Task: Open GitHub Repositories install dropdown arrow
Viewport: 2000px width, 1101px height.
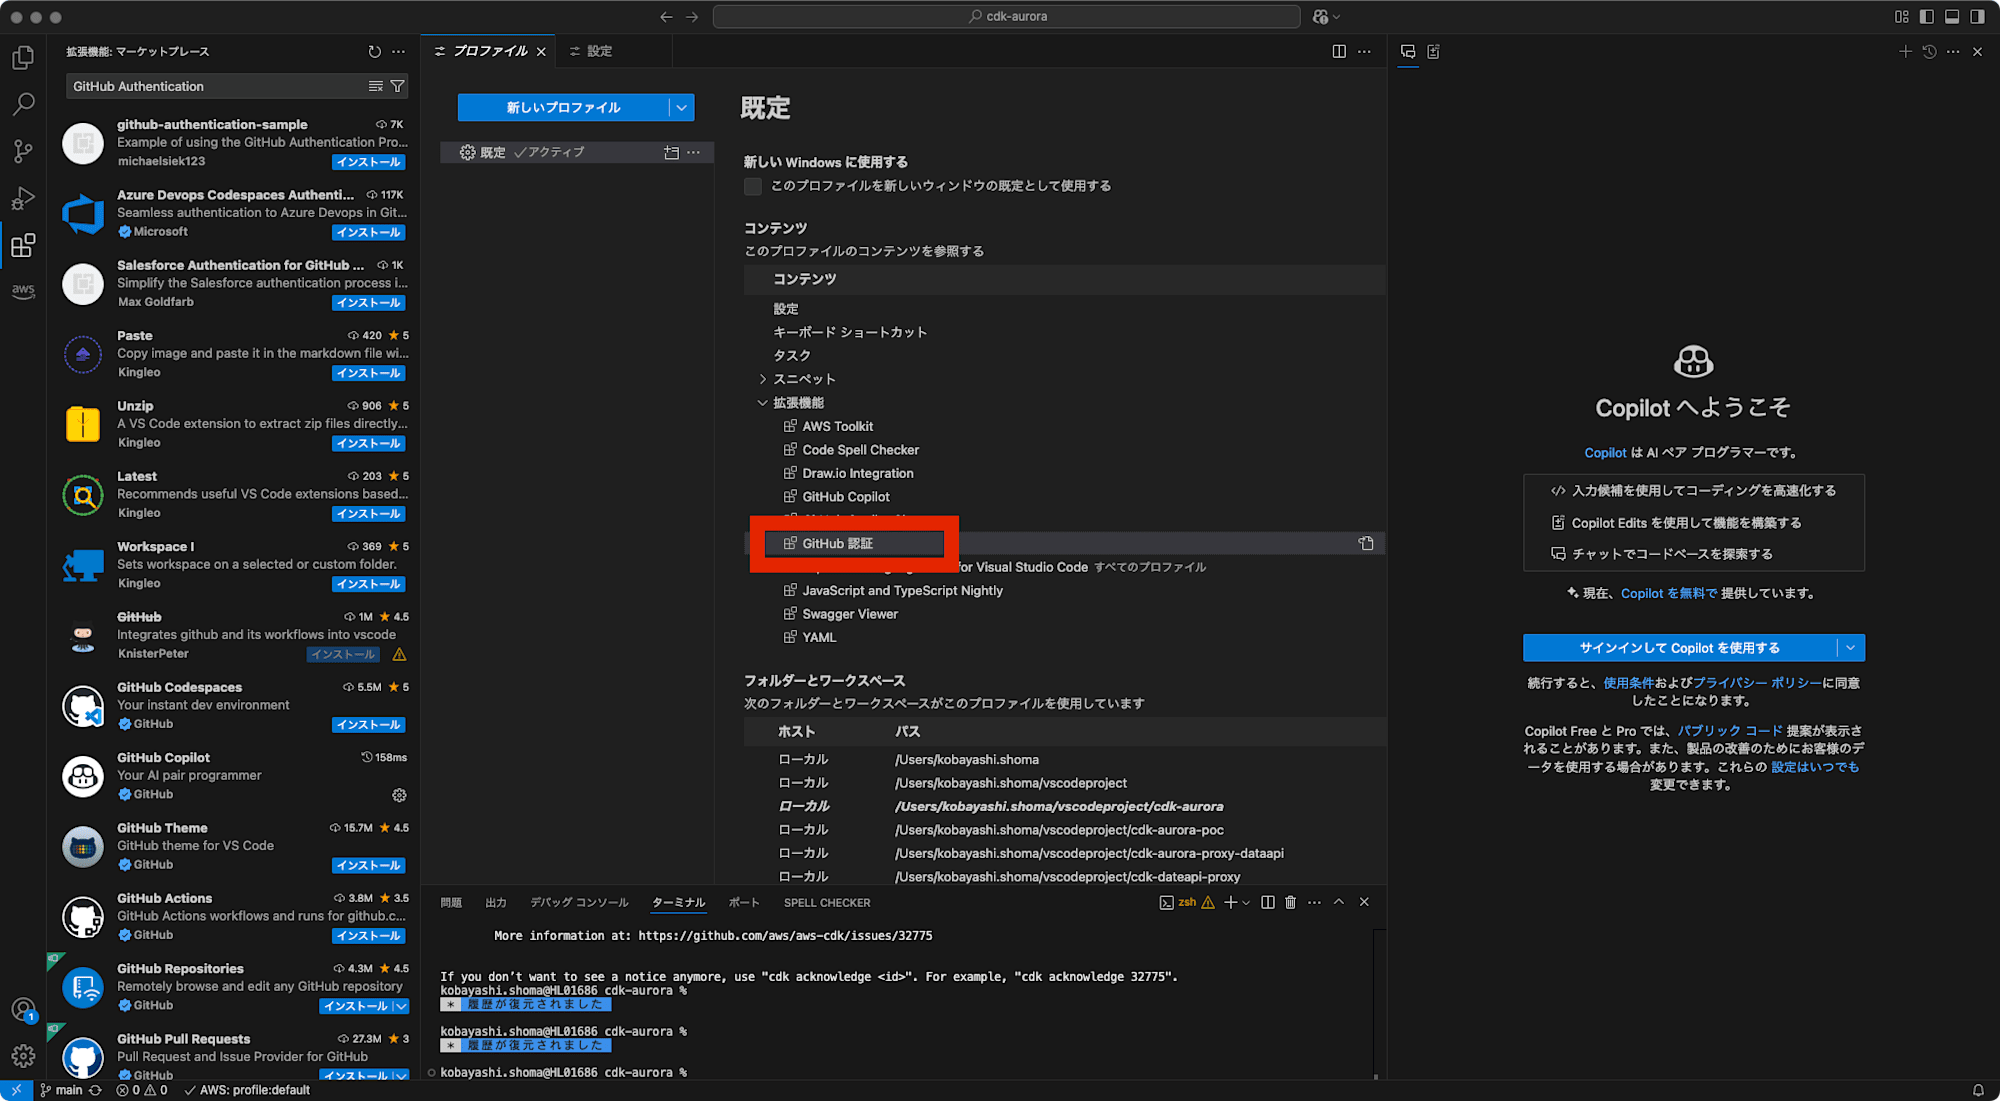Action: 401,1007
